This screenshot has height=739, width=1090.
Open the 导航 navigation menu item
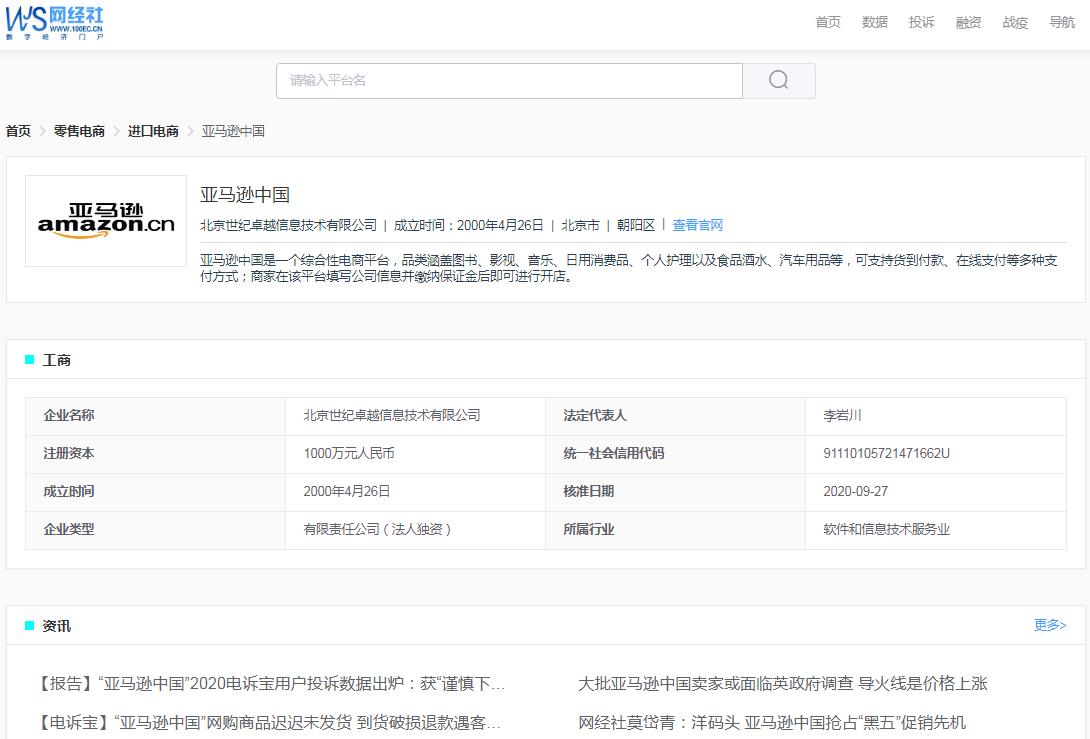click(x=1060, y=22)
